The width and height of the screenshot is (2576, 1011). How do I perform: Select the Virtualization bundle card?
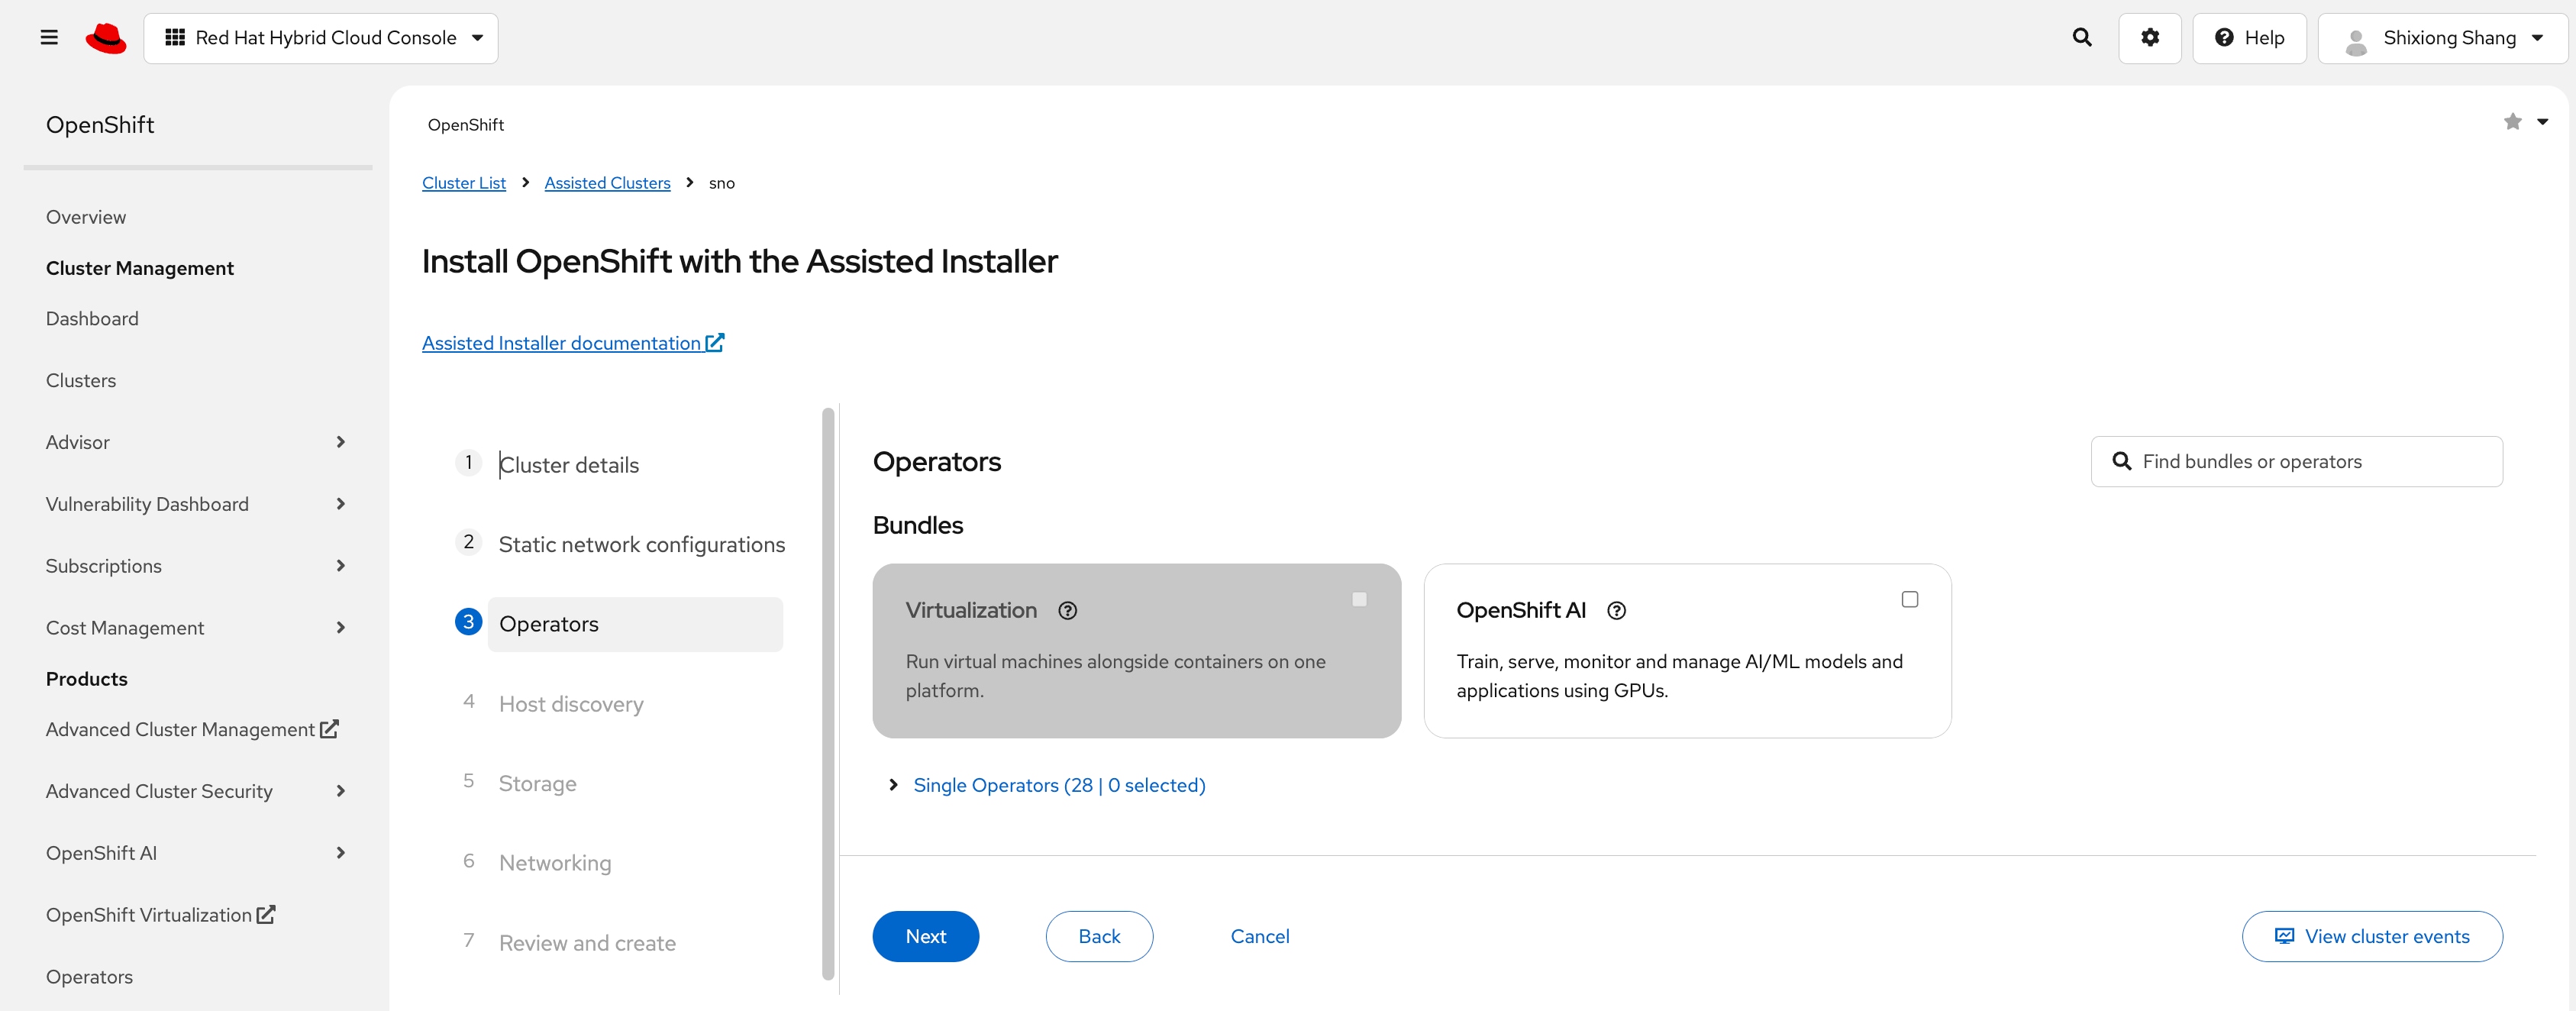1137,651
